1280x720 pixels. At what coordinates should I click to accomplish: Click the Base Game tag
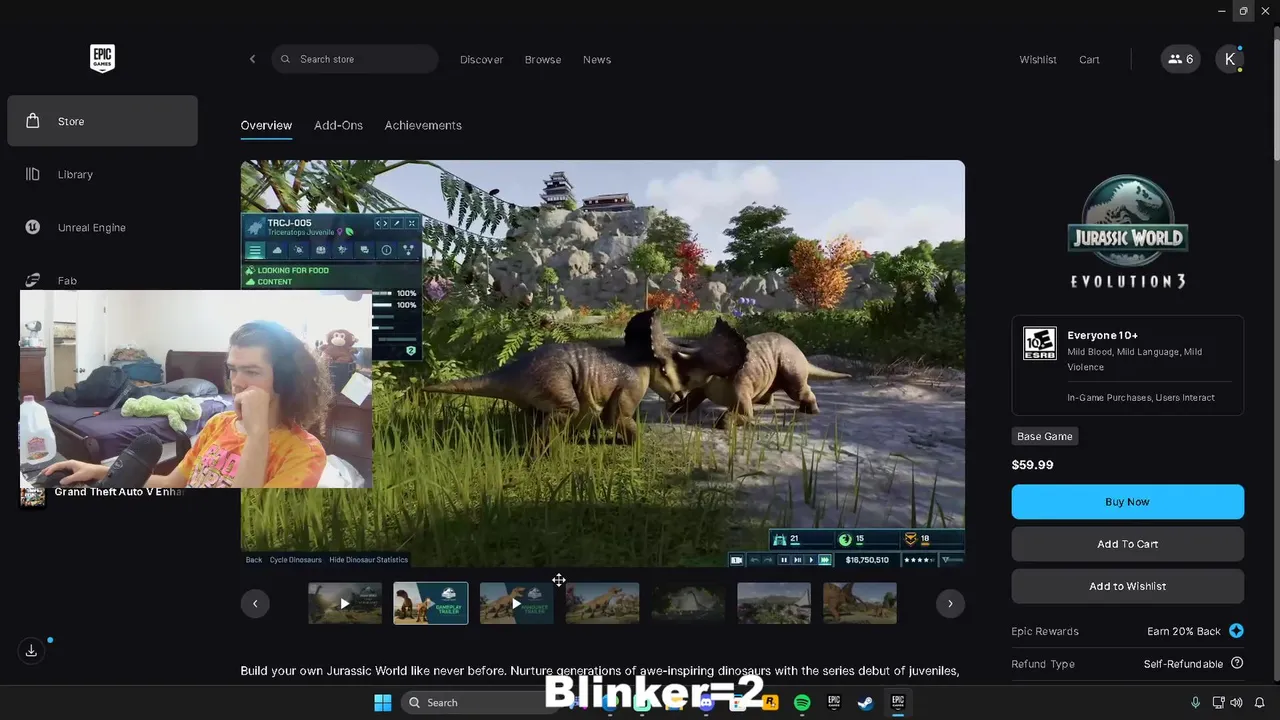tap(1044, 436)
